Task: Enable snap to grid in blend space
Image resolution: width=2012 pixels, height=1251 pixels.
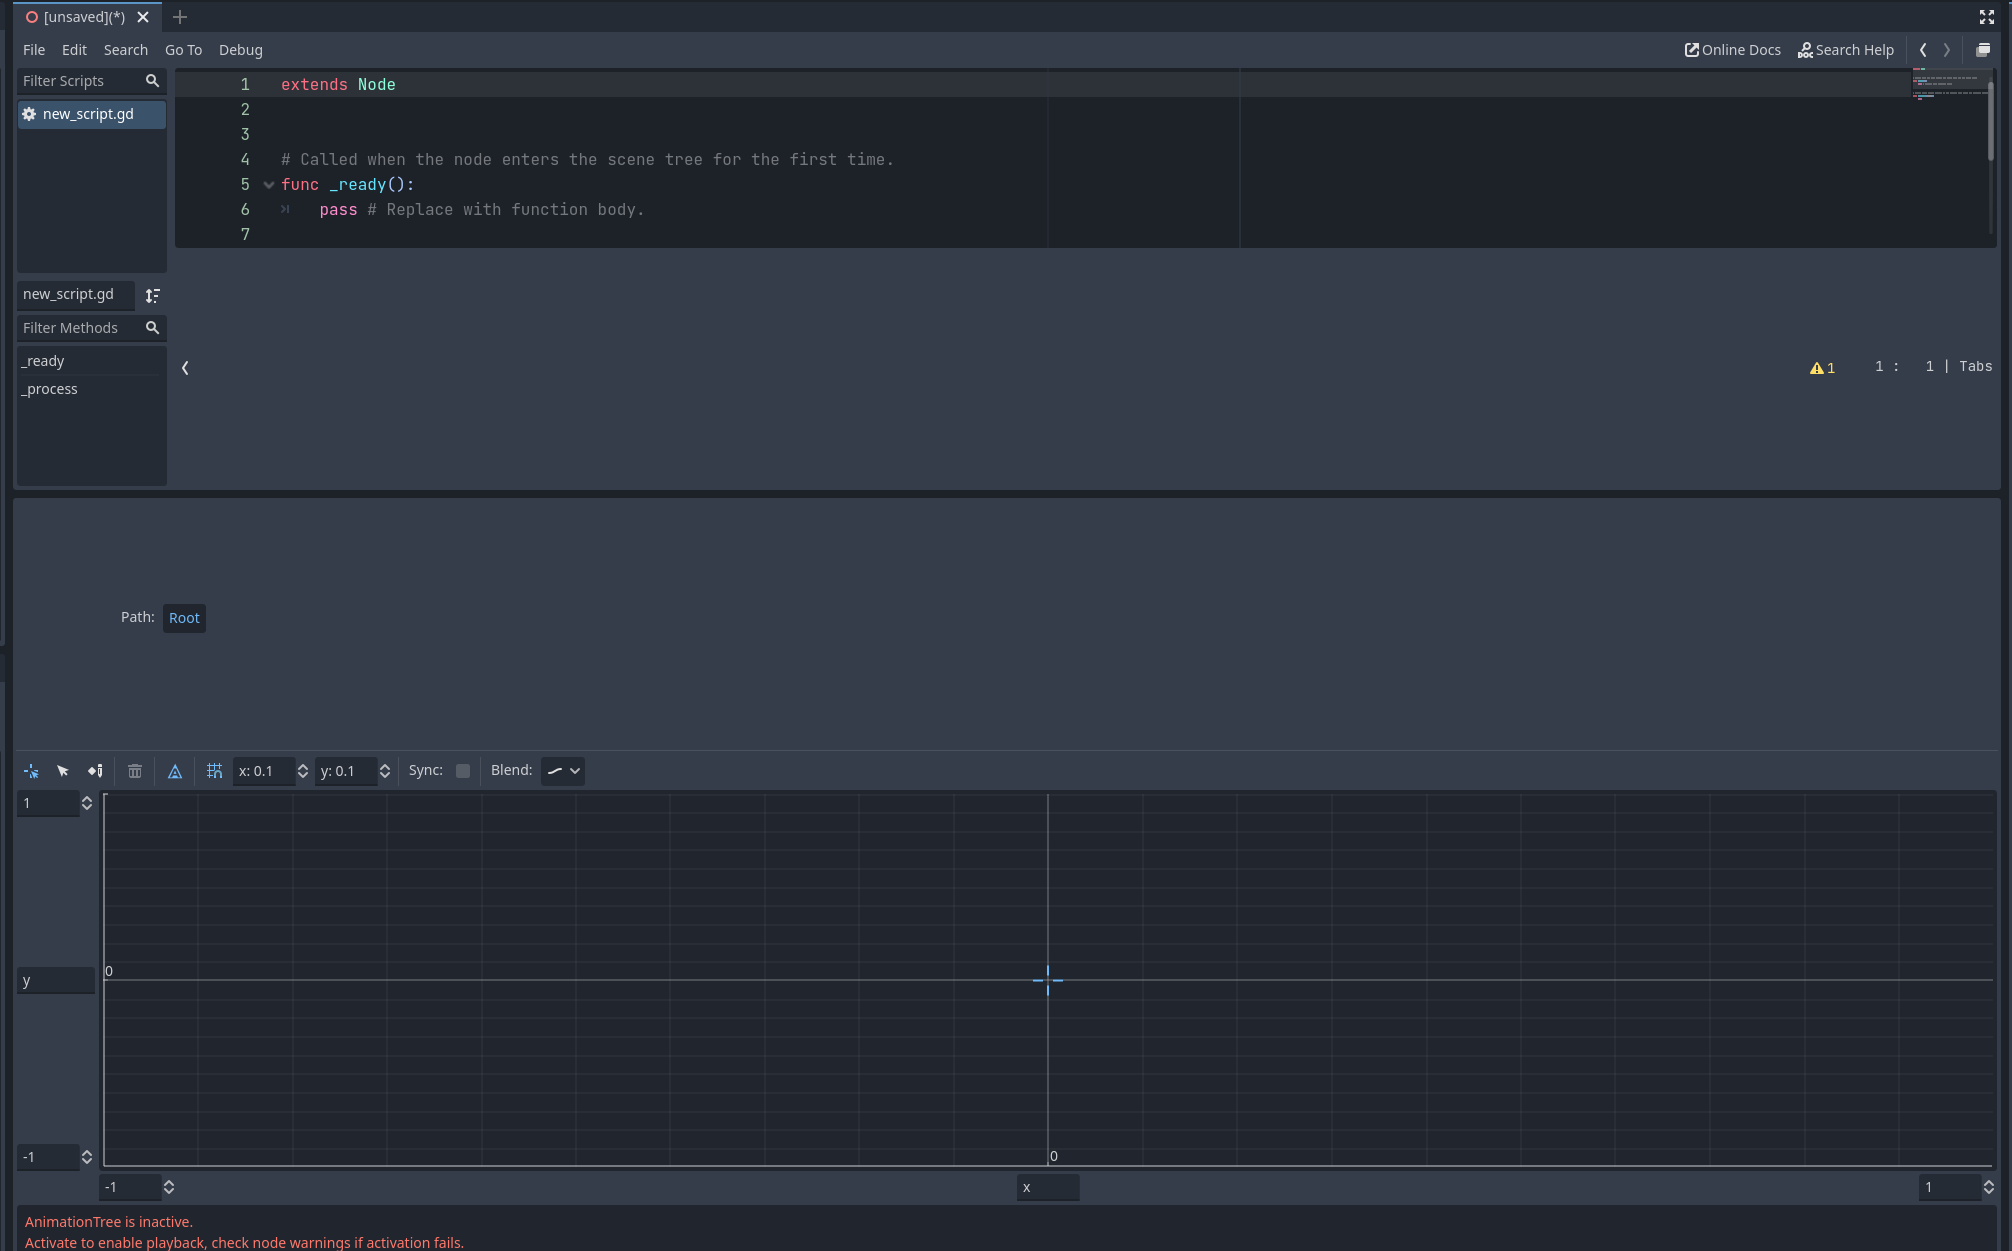Action: (x=214, y=770)
